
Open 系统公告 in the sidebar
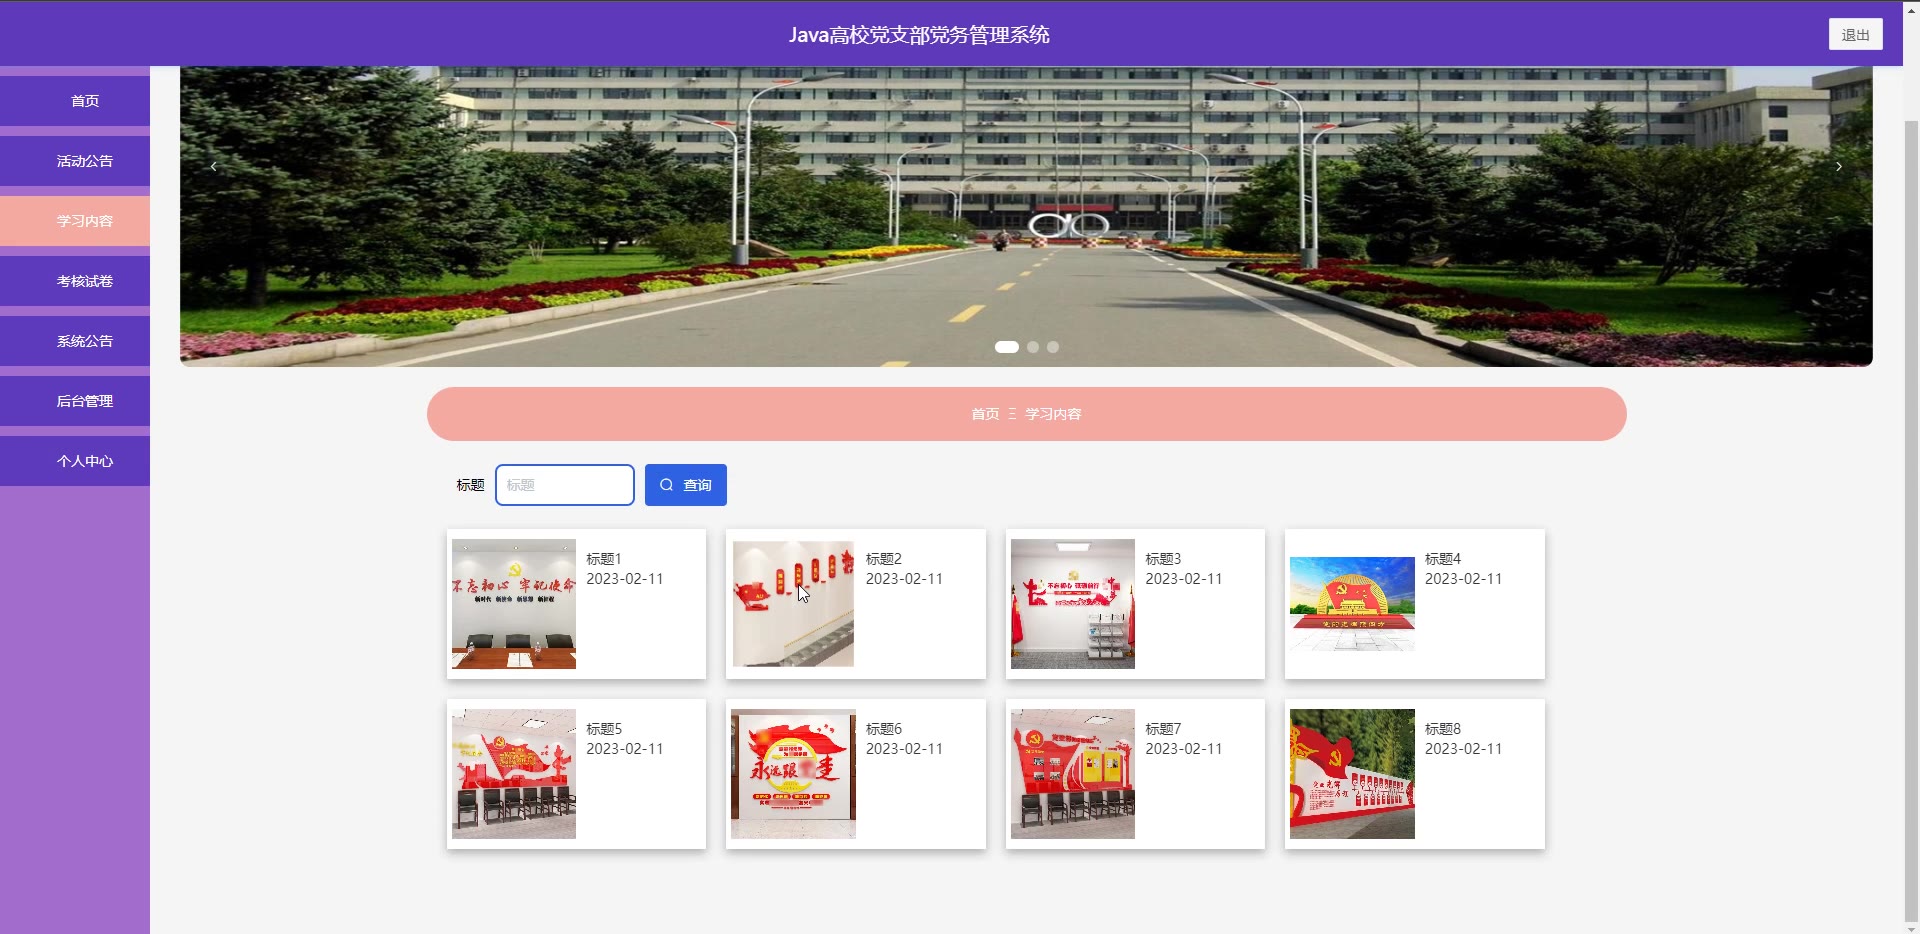tap(75, 341)
